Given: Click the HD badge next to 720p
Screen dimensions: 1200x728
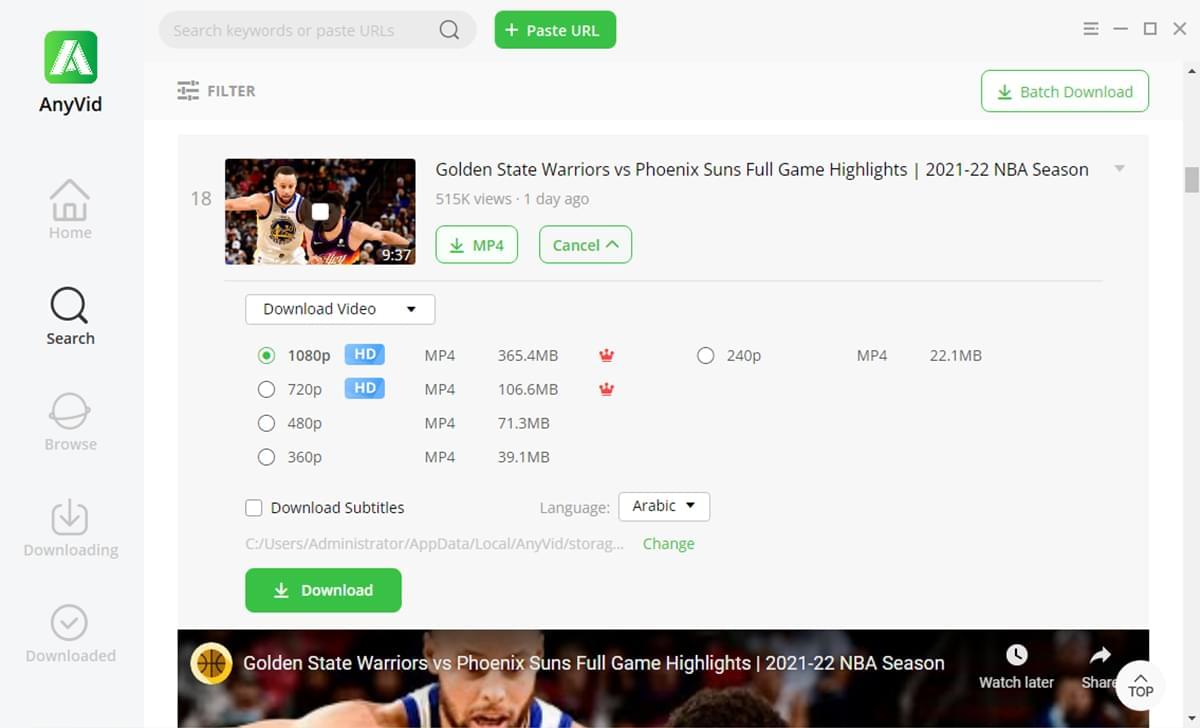Looking at the screenshot, I should [365, 388].
